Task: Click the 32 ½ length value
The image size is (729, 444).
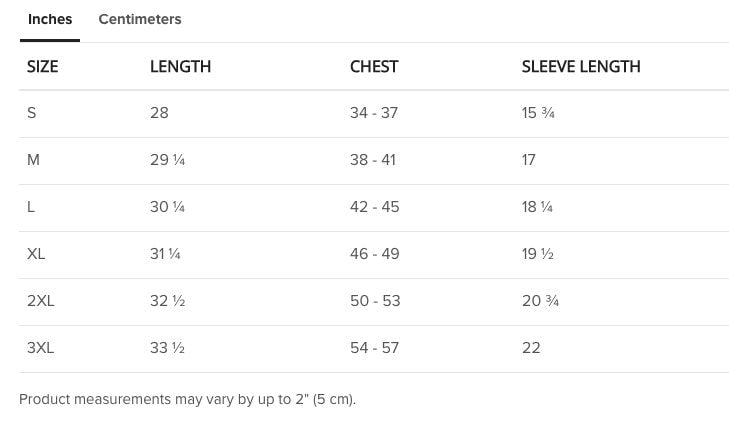Action: 167,301
